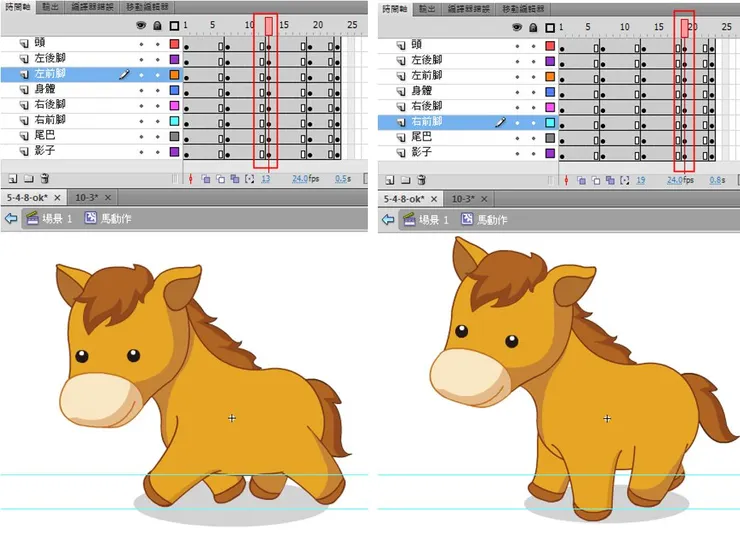
Task: Click current frame value 13 in left timeline
Action: point(266,179)
